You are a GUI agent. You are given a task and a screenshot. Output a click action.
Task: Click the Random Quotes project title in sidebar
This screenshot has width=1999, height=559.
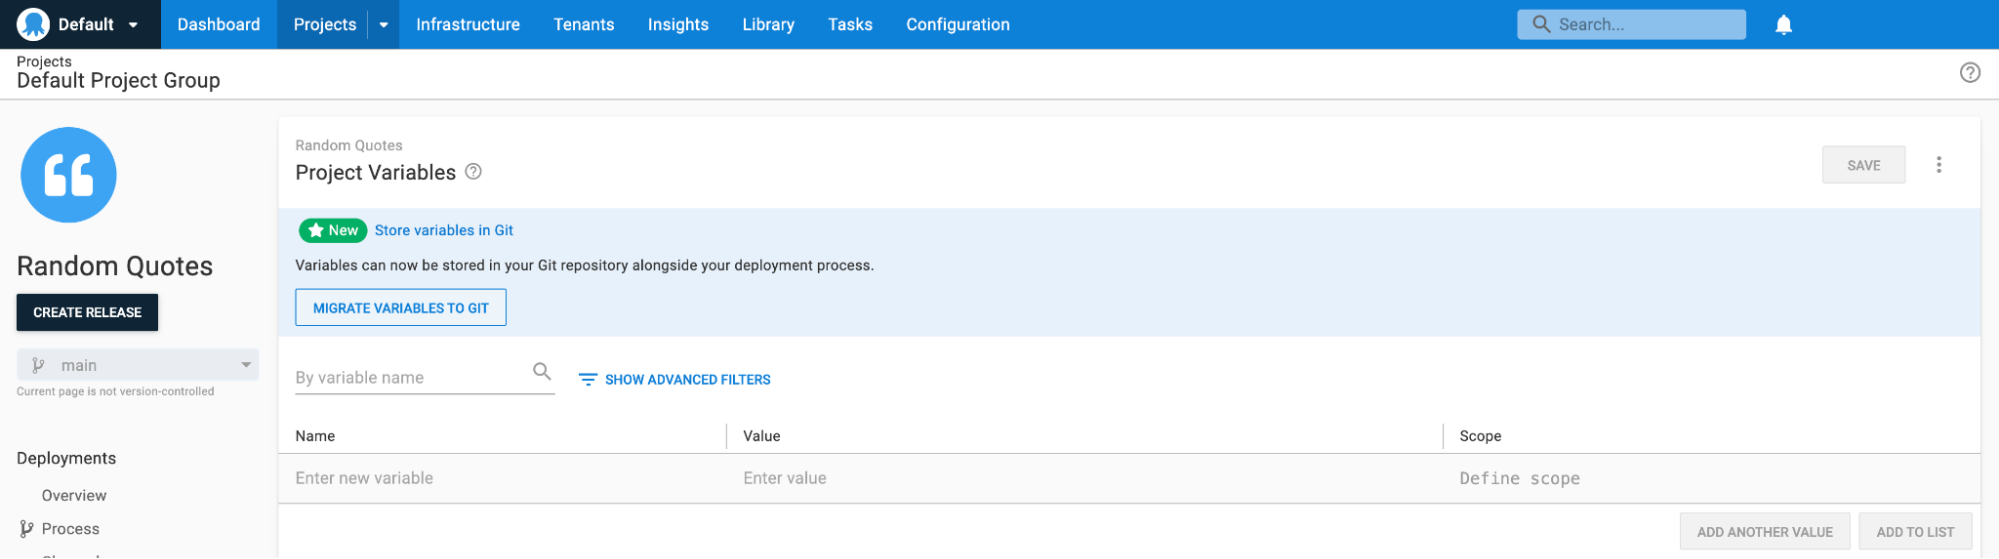(115, 266)
